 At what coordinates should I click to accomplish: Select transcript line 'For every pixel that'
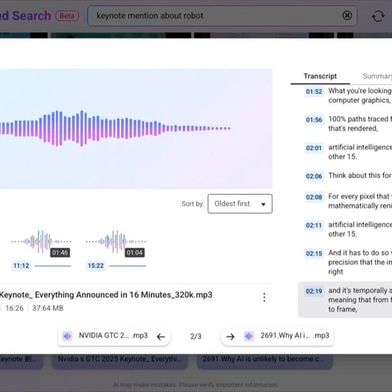(360, 201)
